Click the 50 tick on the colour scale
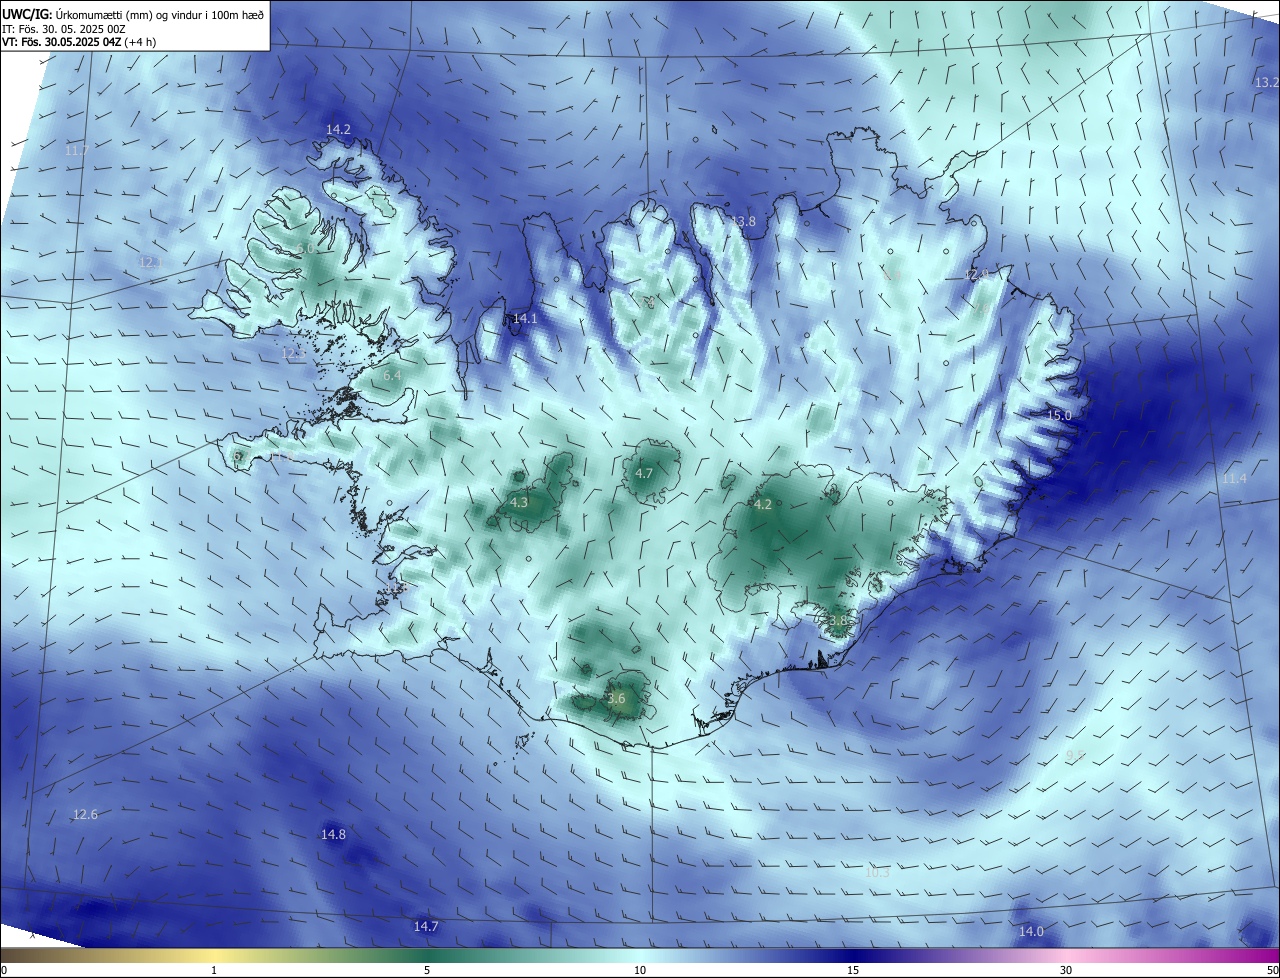The height and width of the screenshot is (978, 1280). click(x=1272, y=970)
